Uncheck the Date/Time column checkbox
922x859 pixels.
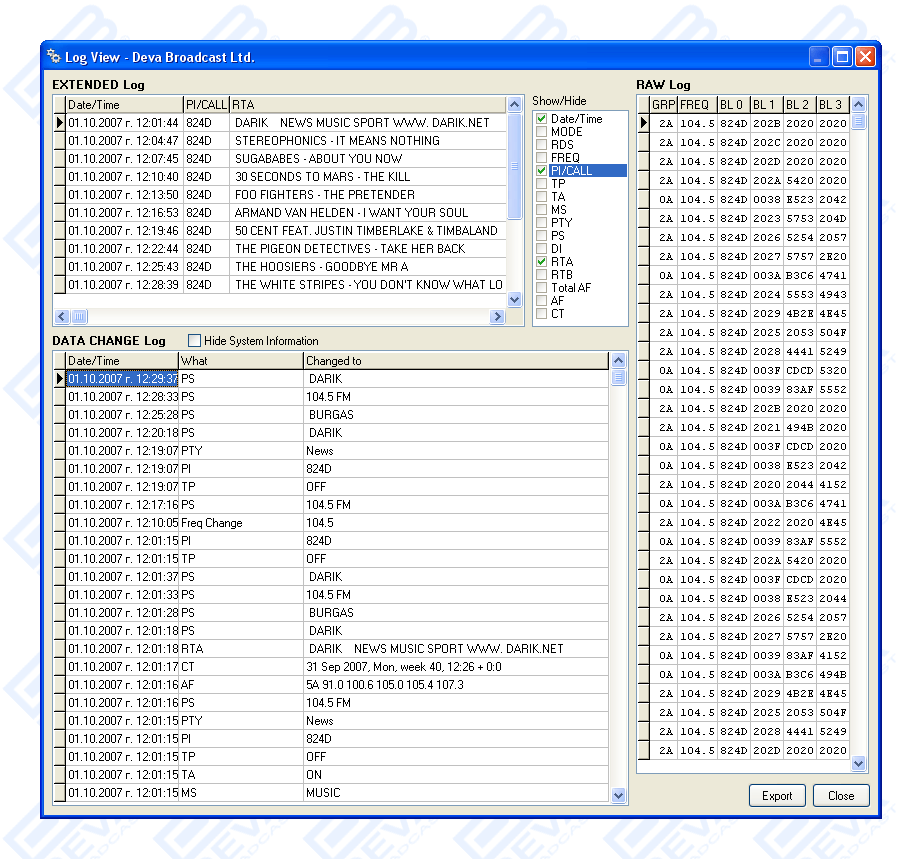[542, 119]
